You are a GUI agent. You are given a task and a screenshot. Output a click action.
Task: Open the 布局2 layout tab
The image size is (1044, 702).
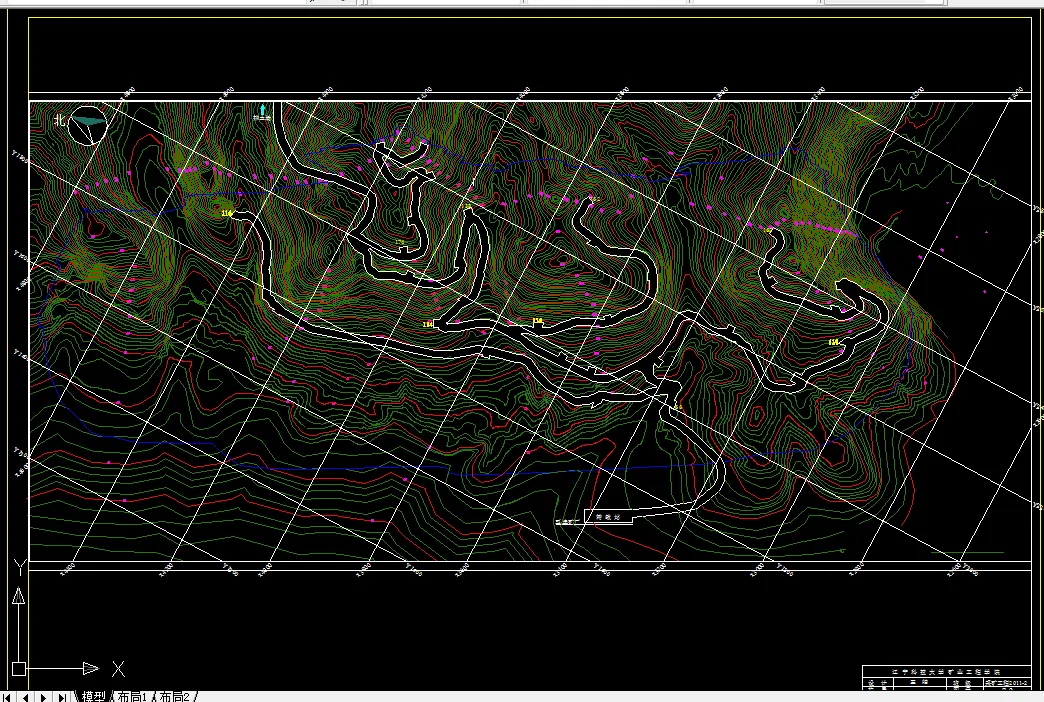(x=174, y=697)
